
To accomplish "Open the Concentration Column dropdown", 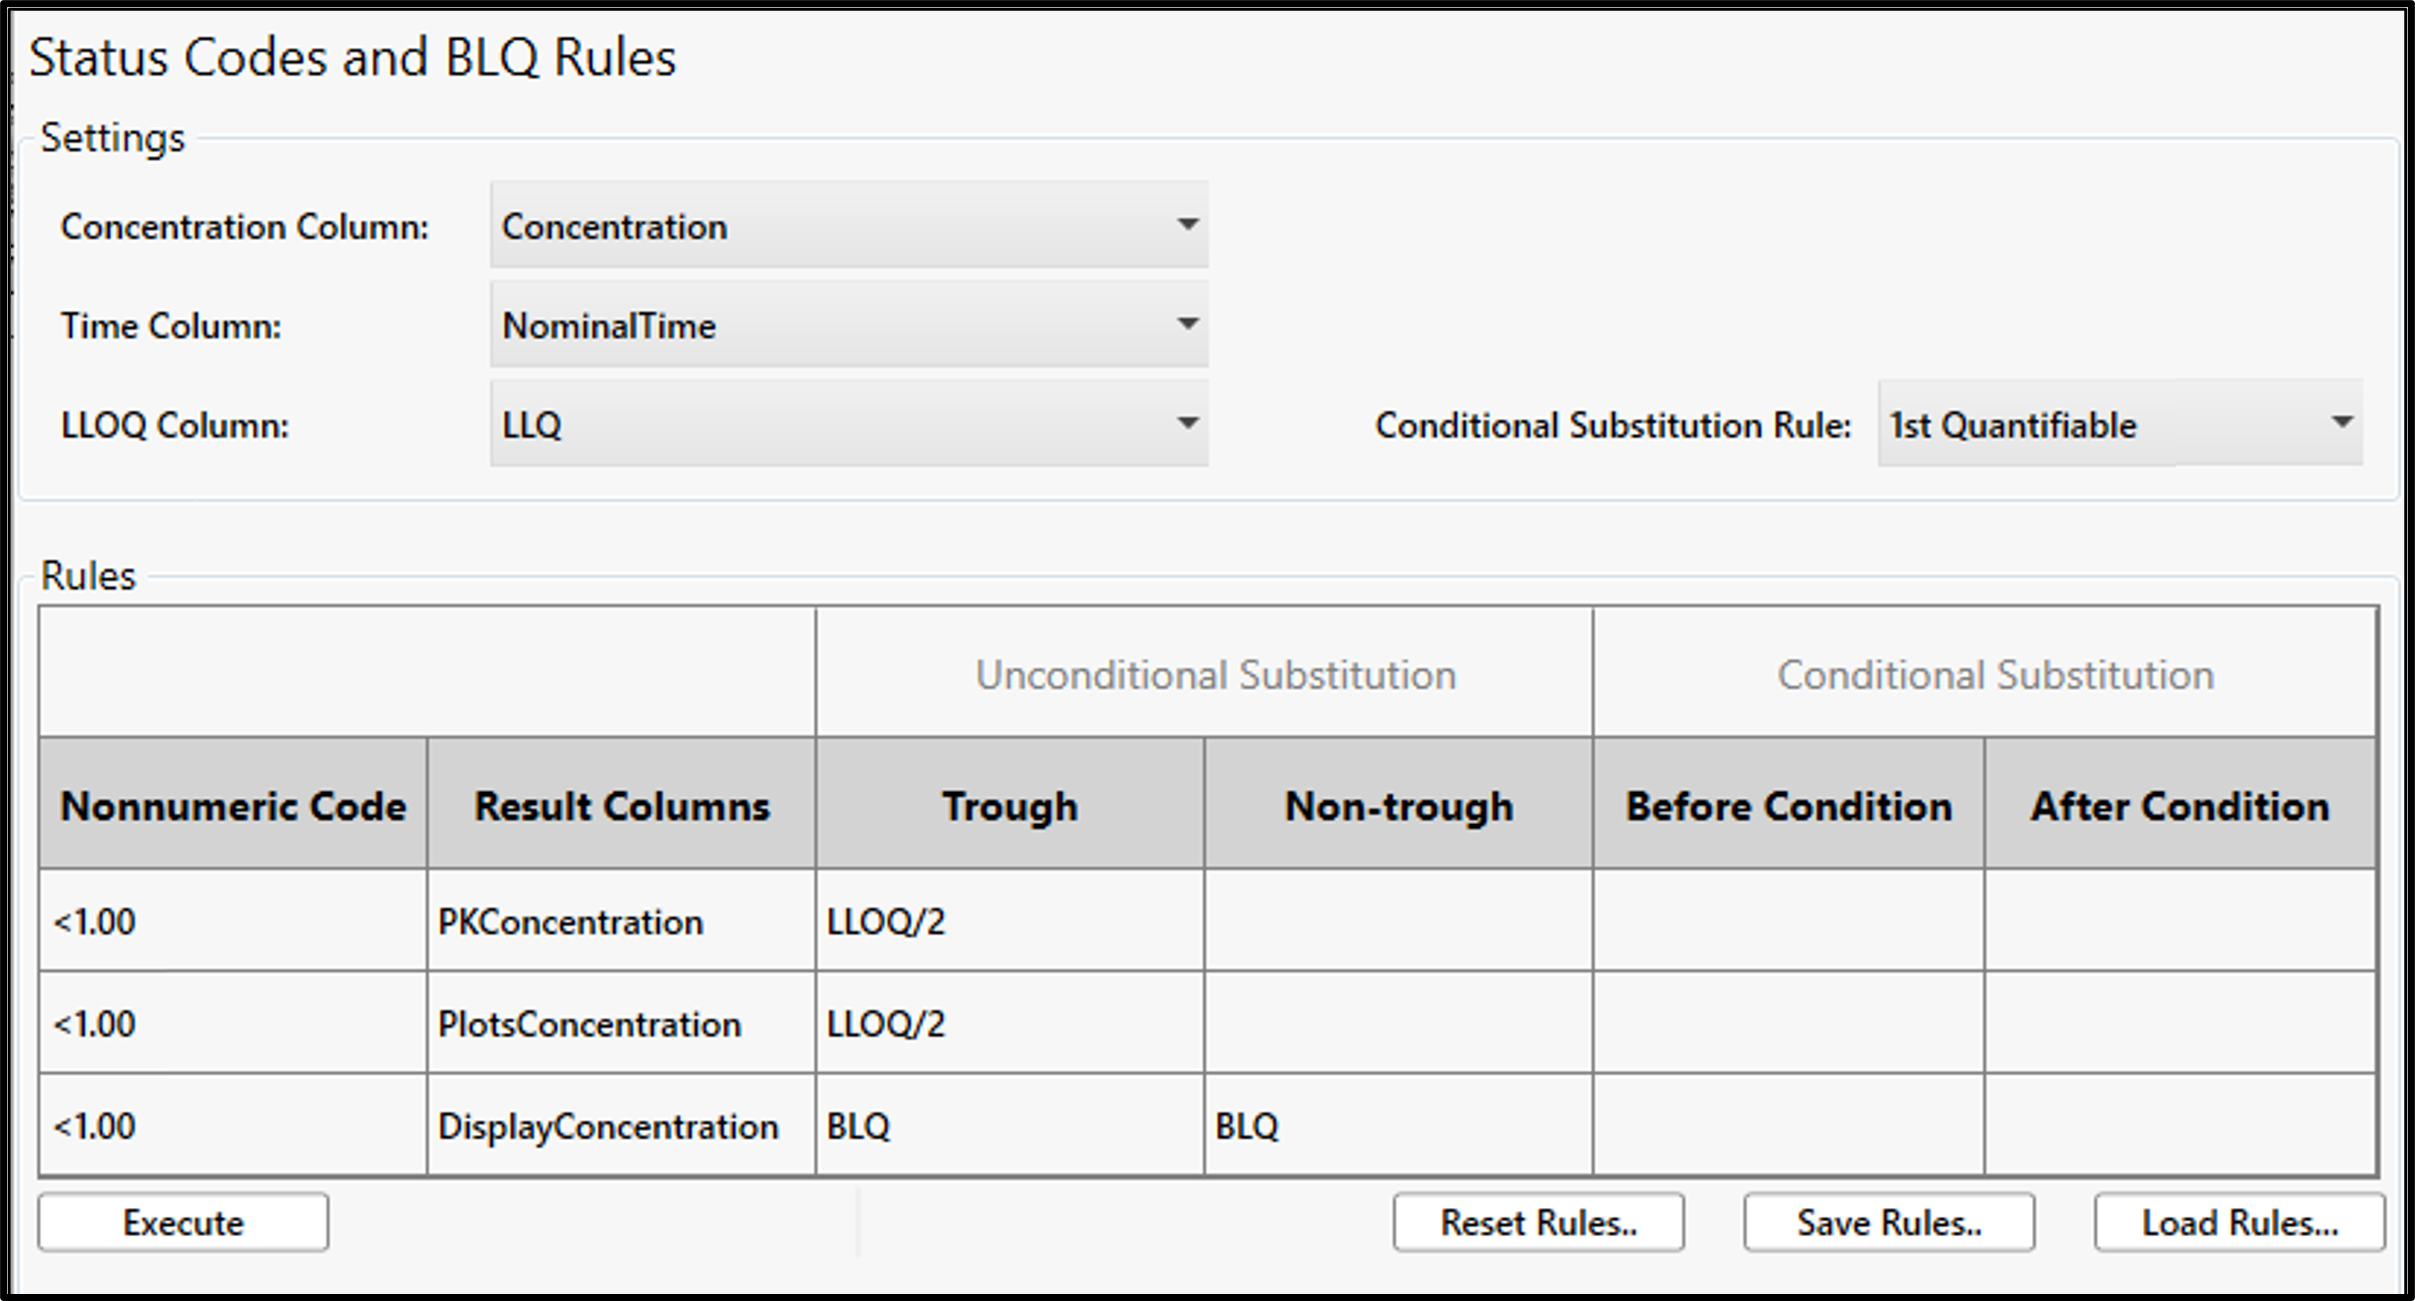I will (849, 226).
